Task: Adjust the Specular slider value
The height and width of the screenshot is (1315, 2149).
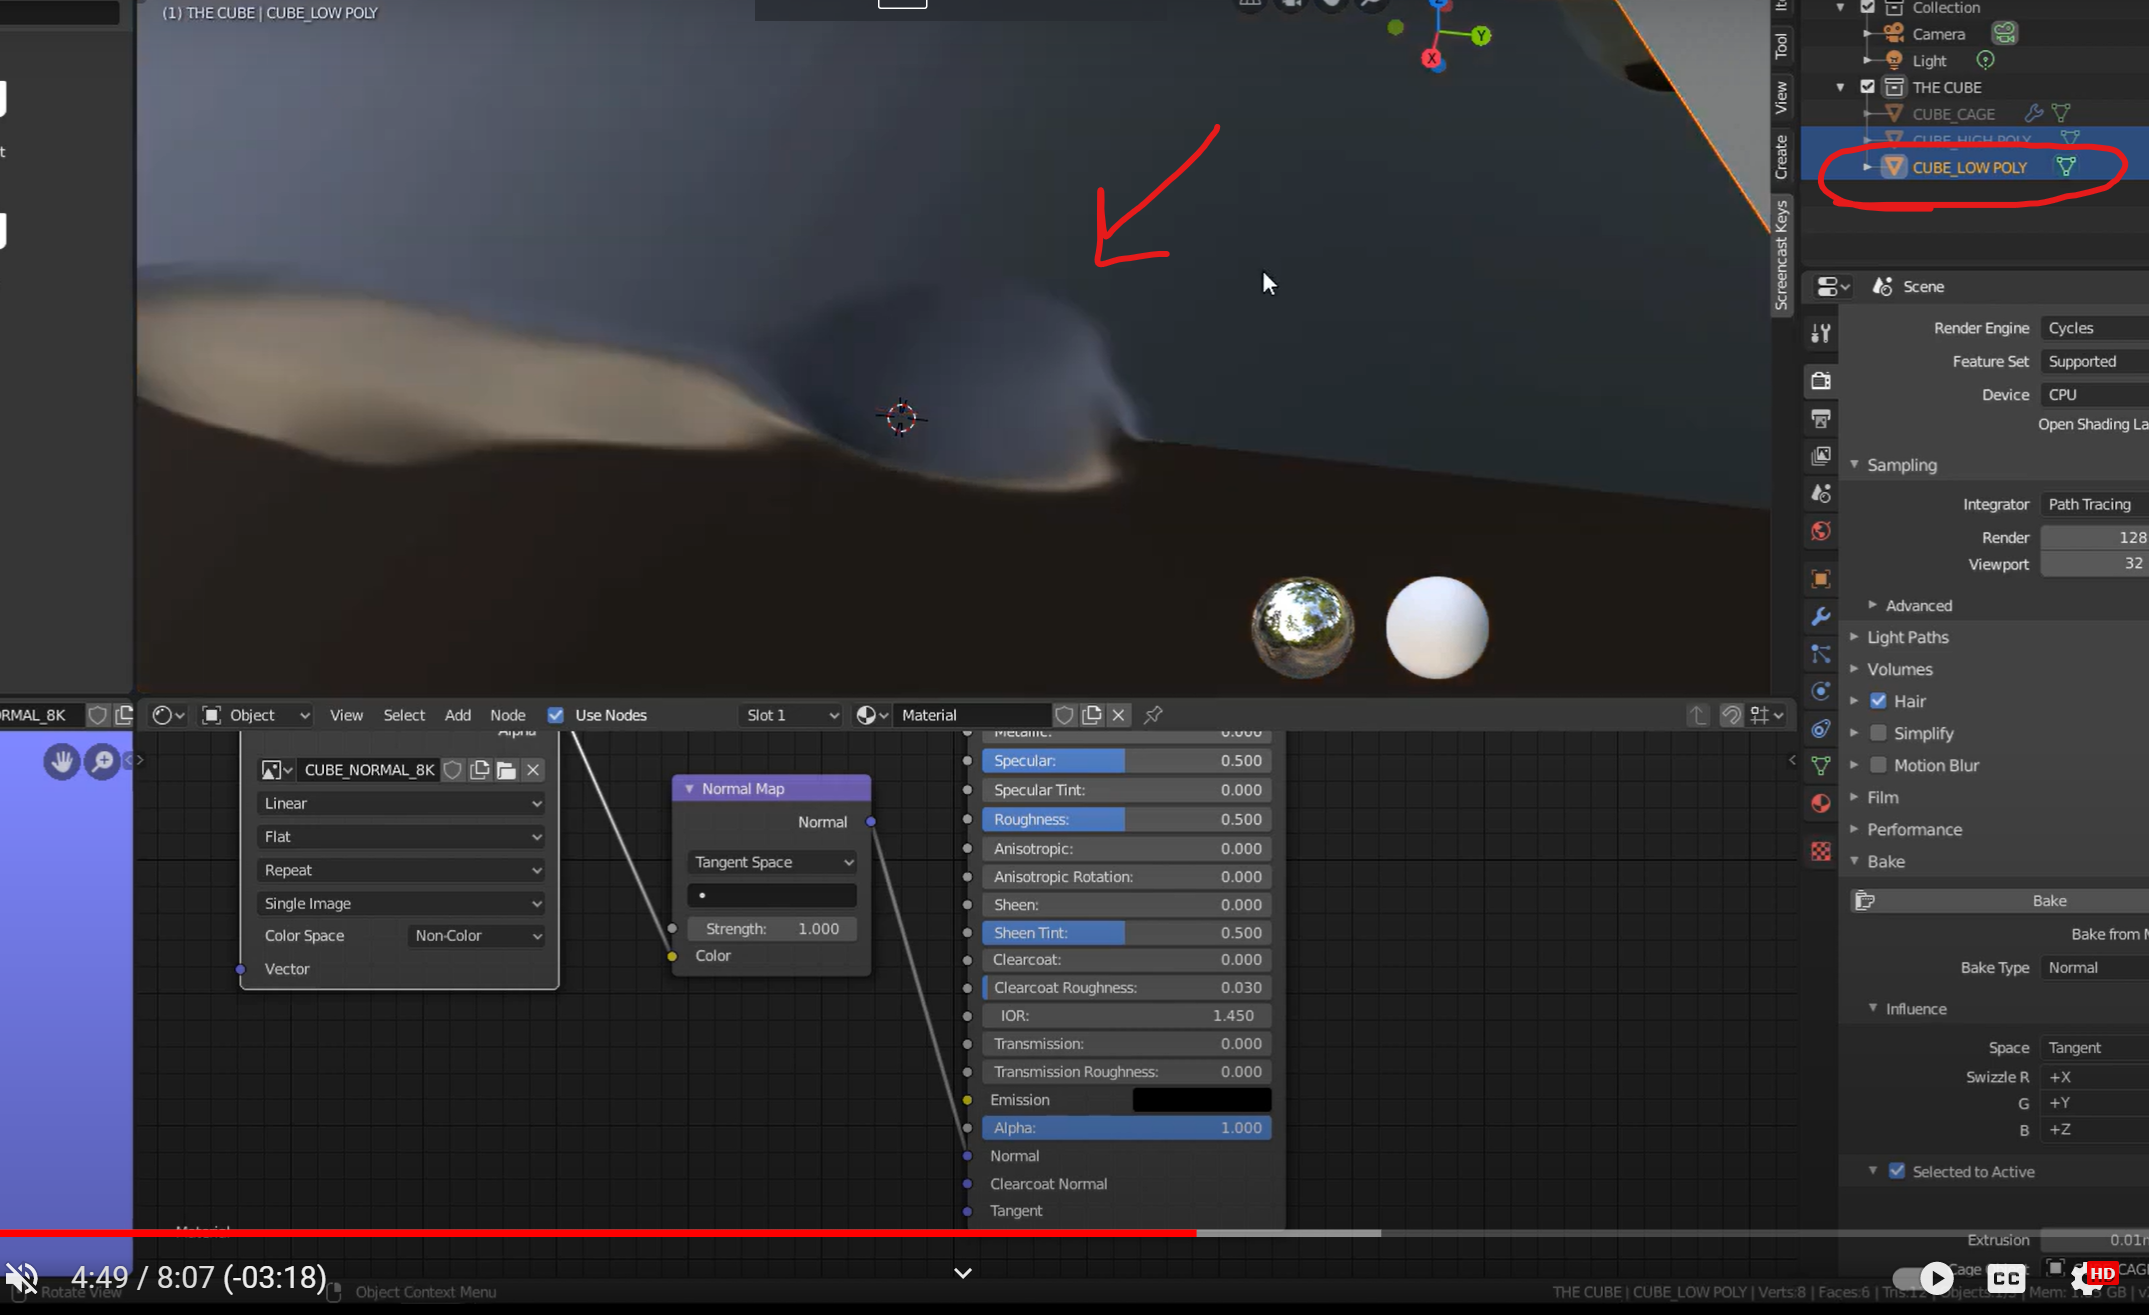Action: [1126, 761]
